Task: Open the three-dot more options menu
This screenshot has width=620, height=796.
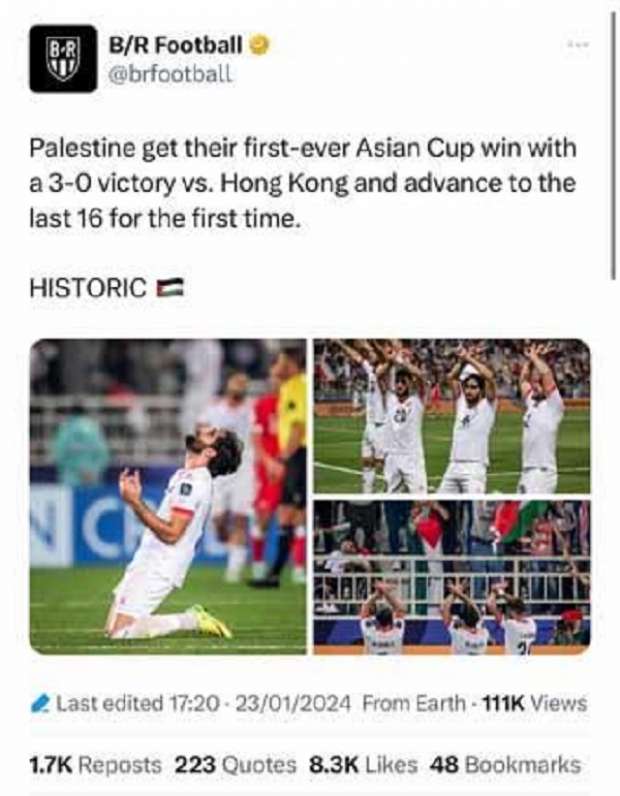Action: 578,44
